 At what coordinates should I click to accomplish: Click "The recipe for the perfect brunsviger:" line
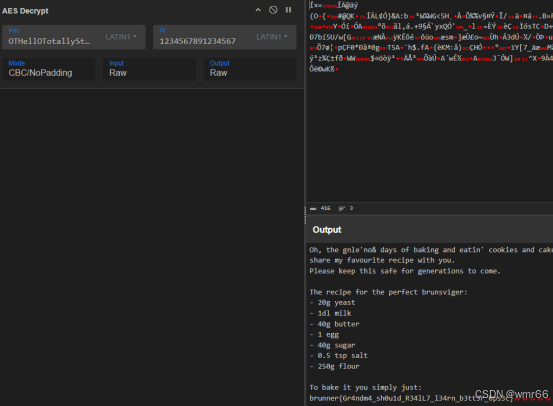388,292
